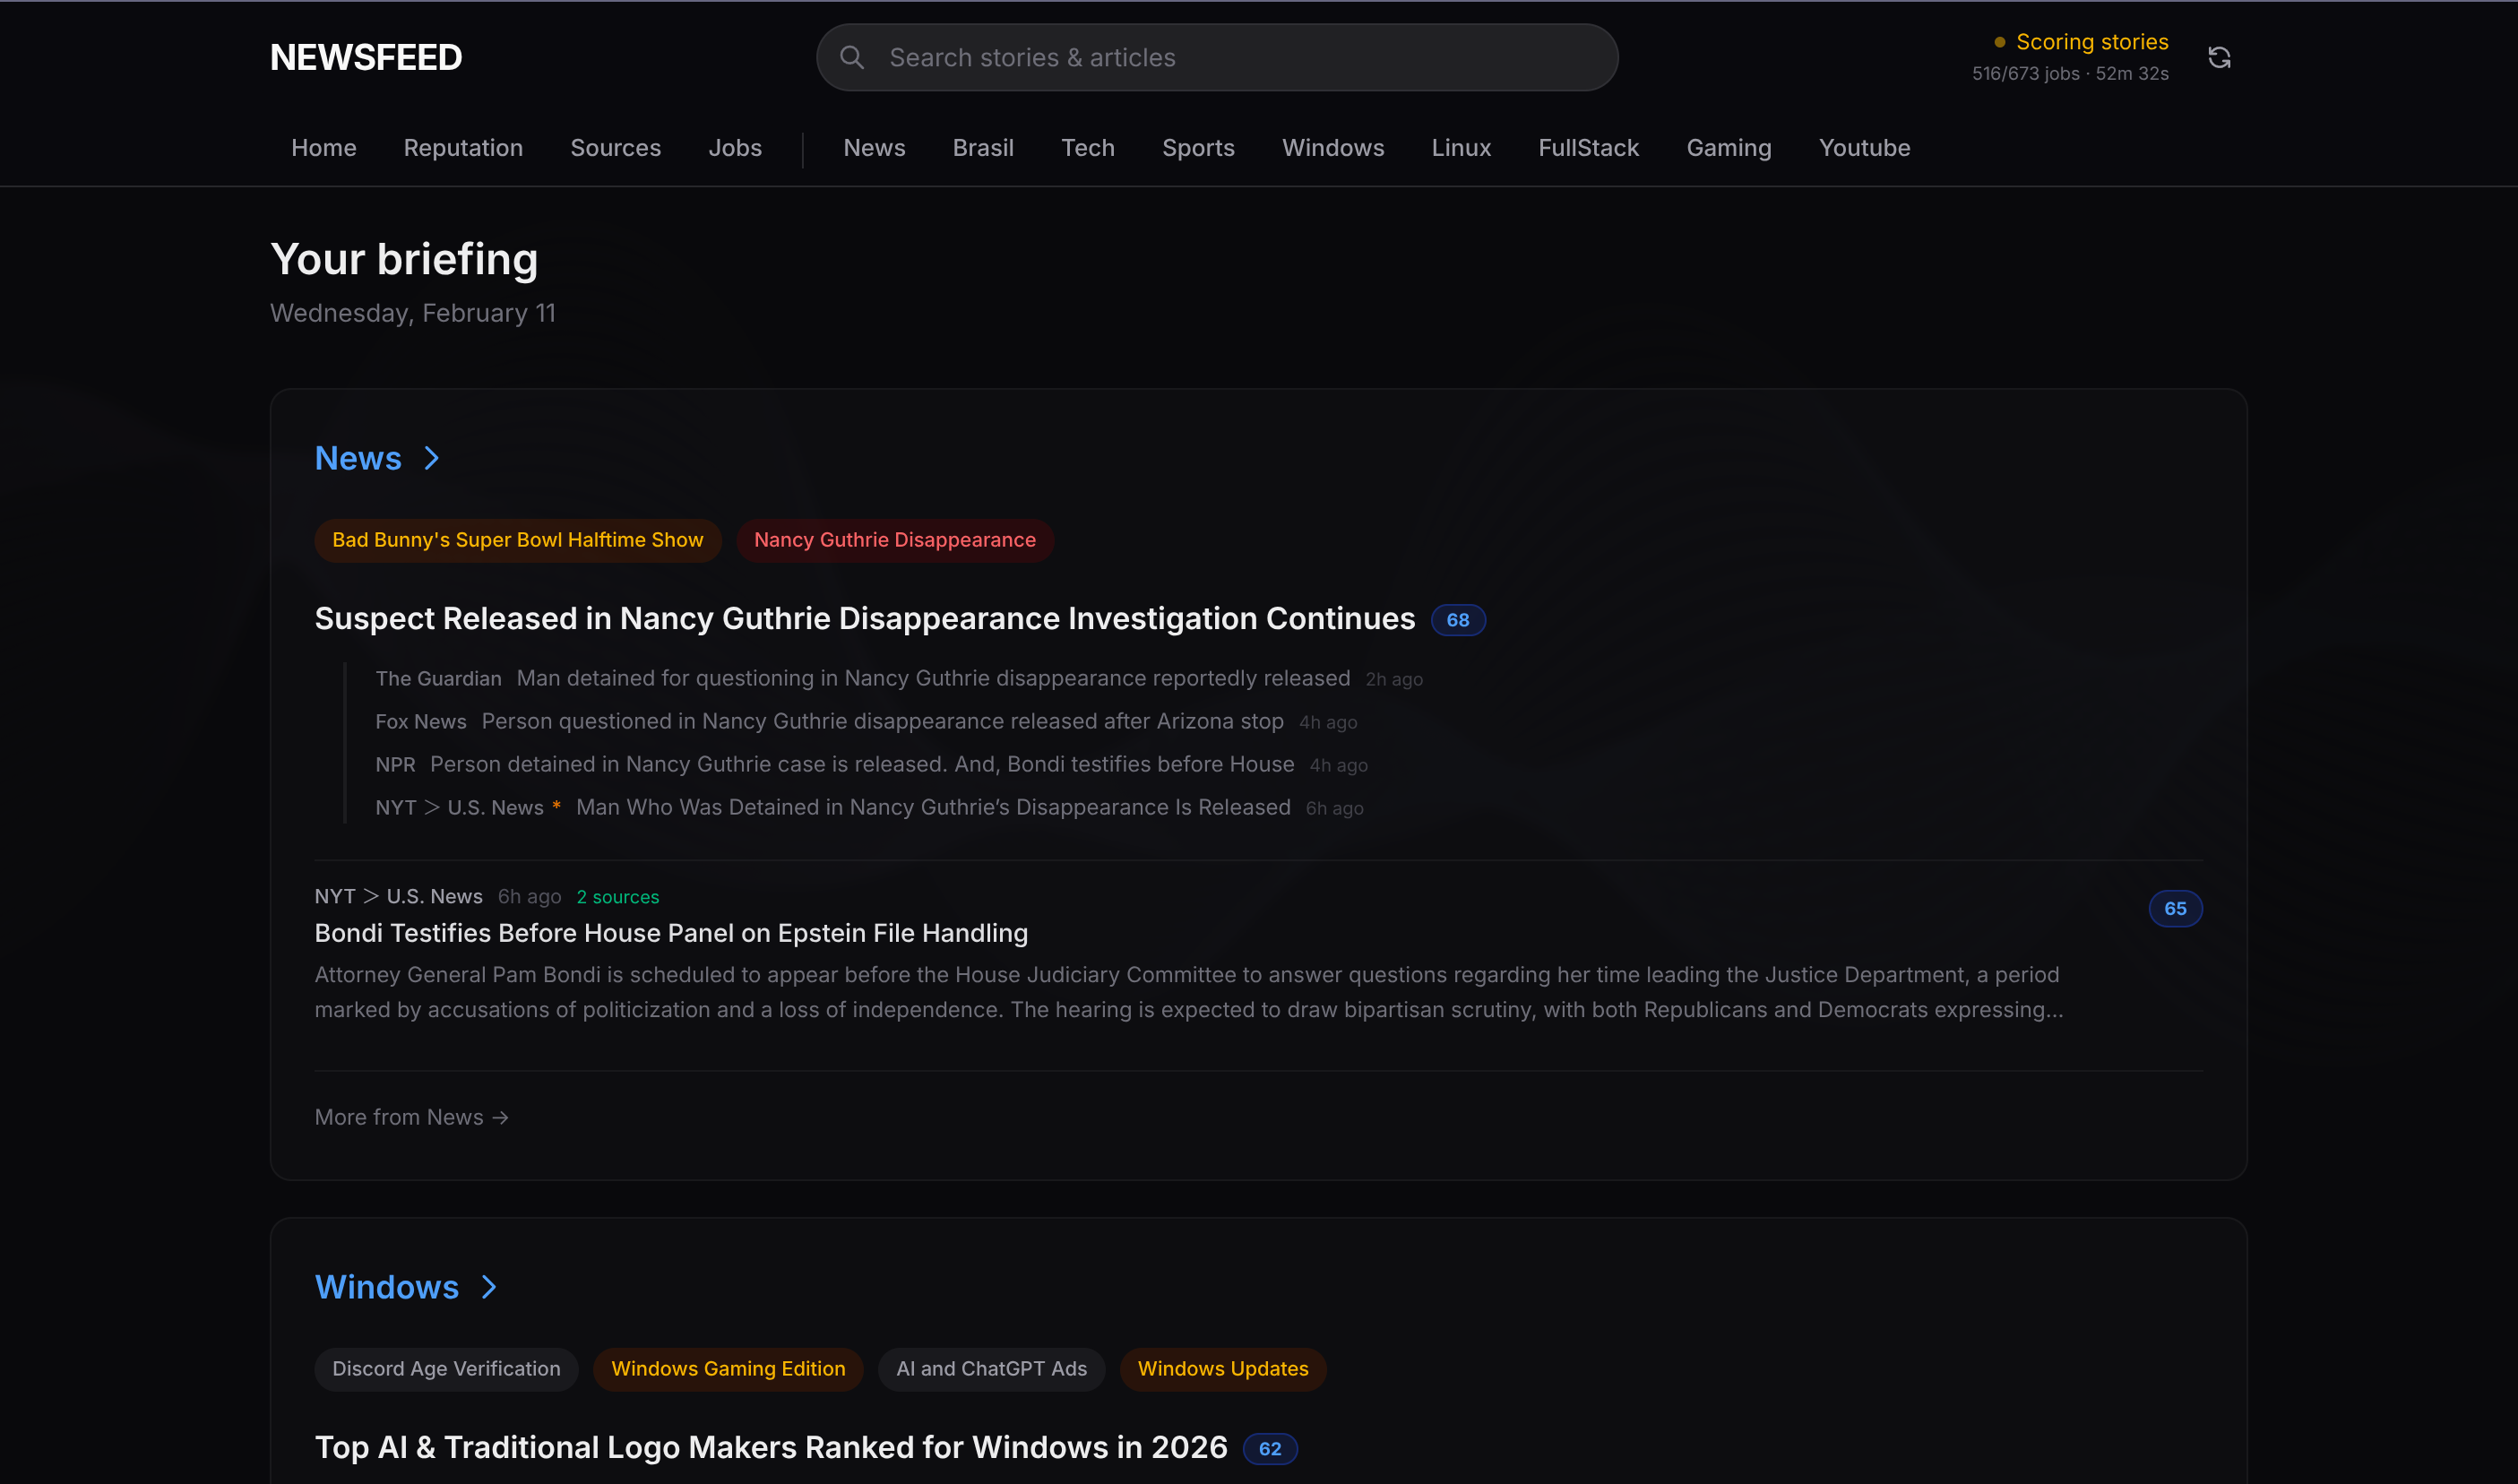
Task: Click the NEWSFEED logo
Action: pos(366,58)
